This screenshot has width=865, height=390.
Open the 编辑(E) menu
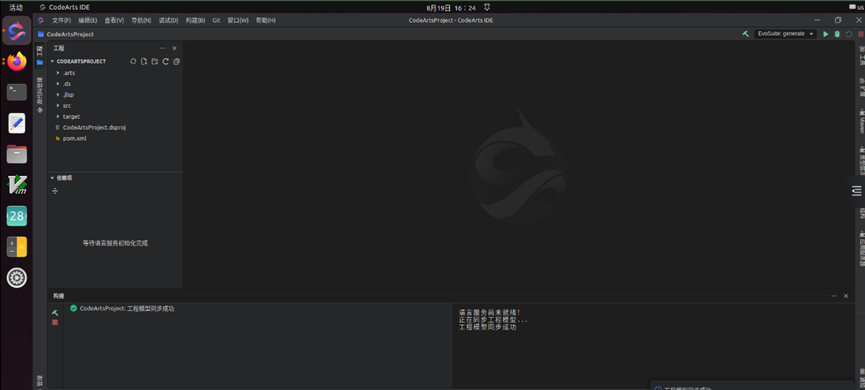tap(88, 20)
